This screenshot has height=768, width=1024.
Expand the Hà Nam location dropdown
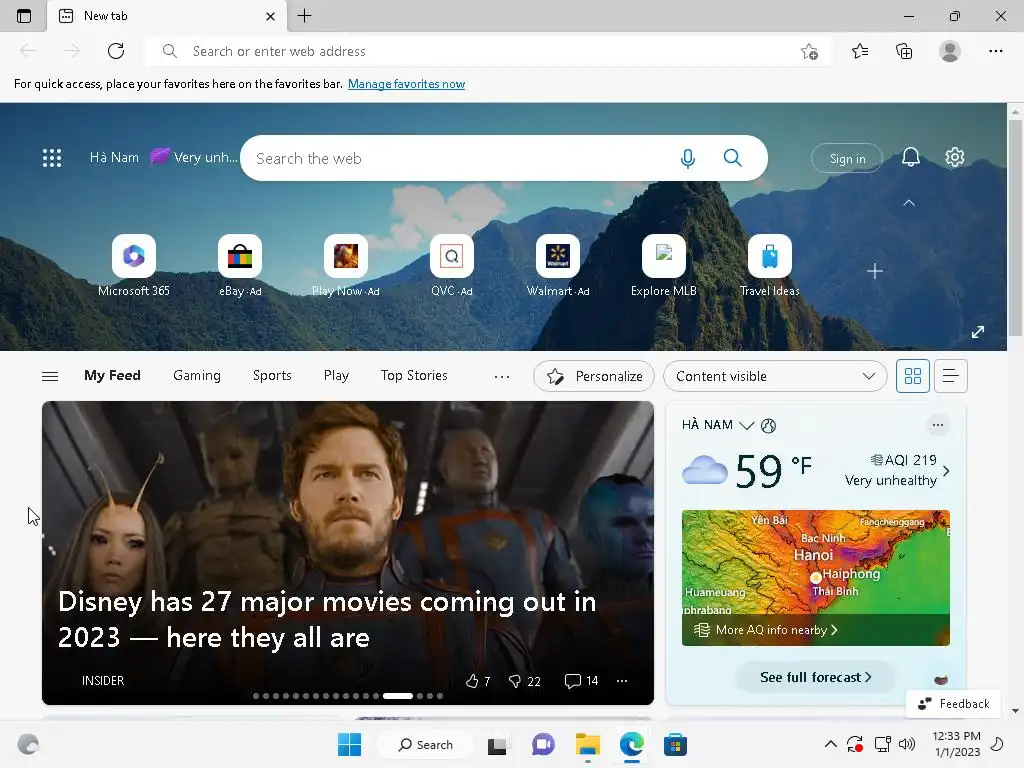[x=746, y=426]
